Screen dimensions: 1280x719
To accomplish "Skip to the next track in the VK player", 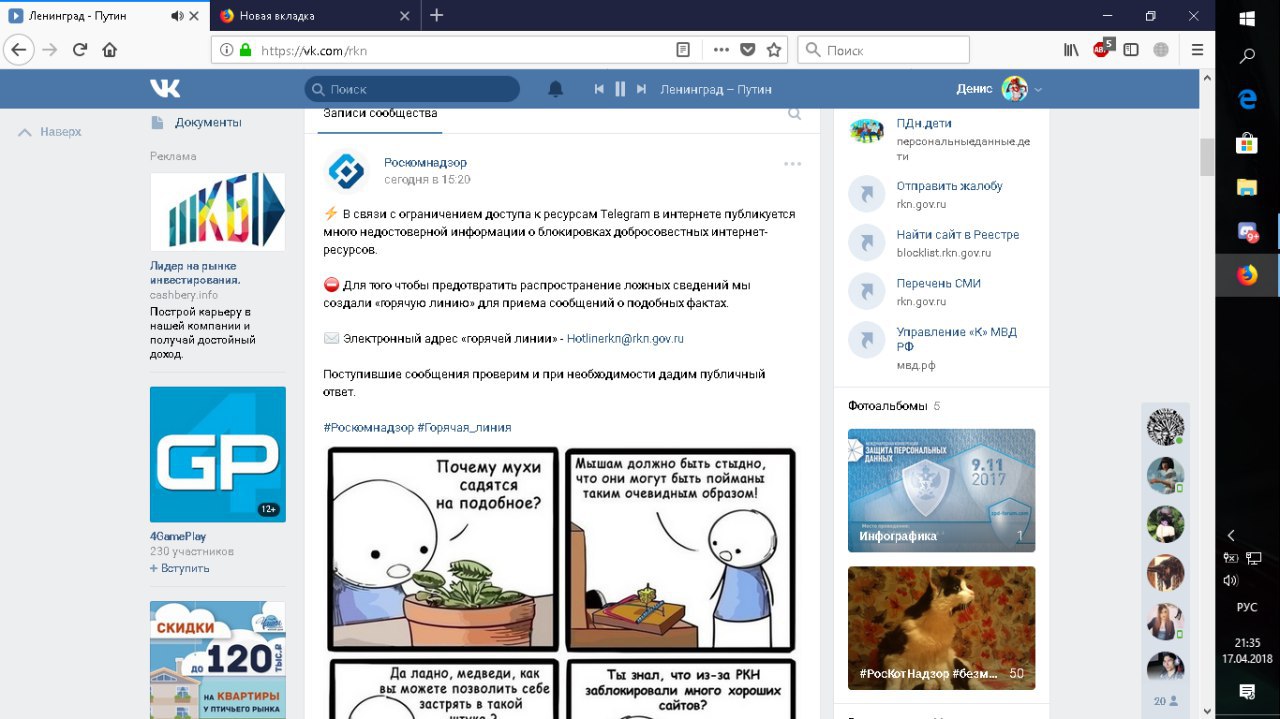I will point(641,89).
